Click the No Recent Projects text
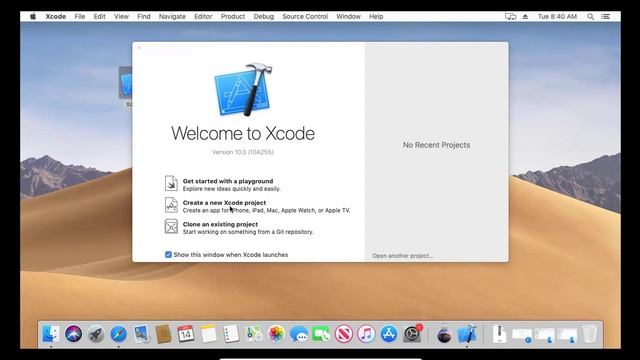Image resolution: width=640 pixels, height=360 pixels. tap(436, 145)
